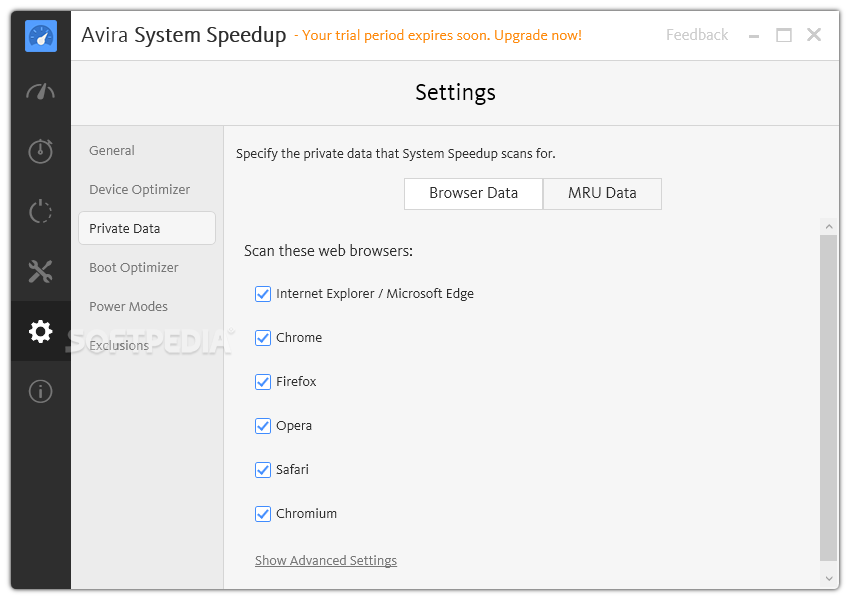
Task: Switch to the Browser Data tab
Action: click(x=473, y=193)
